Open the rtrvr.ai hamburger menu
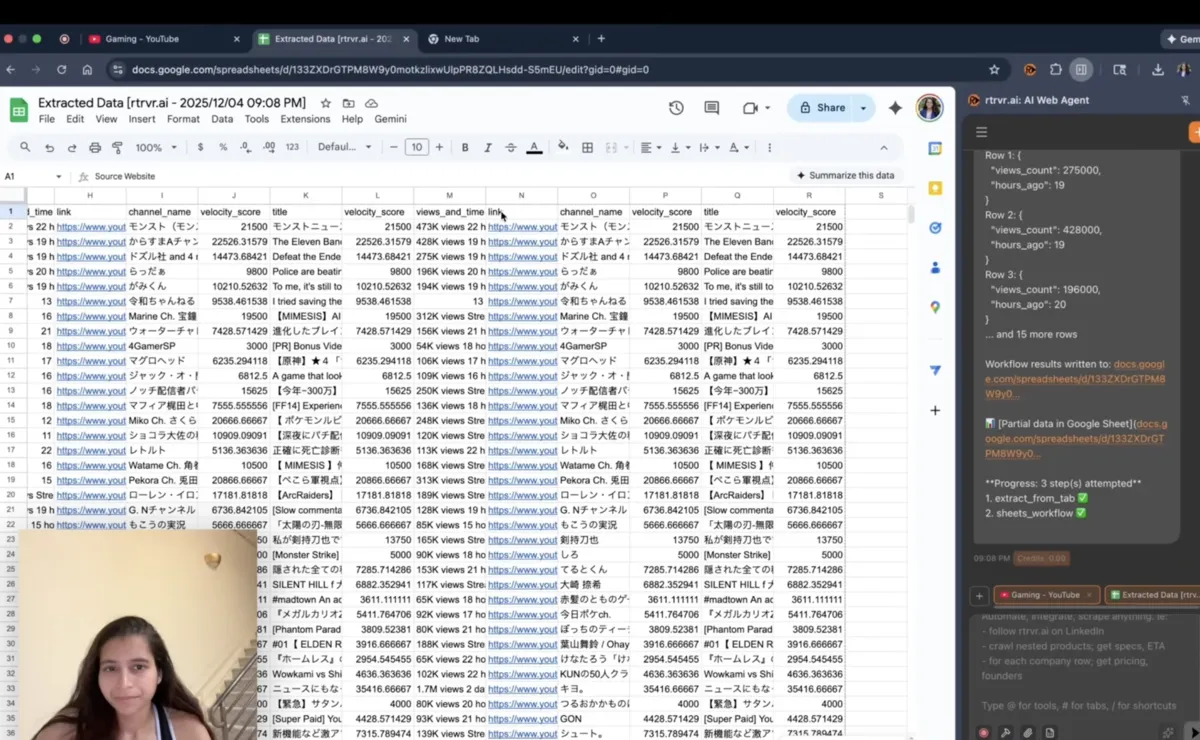The width and height of the screenshot is (1200, 740). [x=981, y=132]
